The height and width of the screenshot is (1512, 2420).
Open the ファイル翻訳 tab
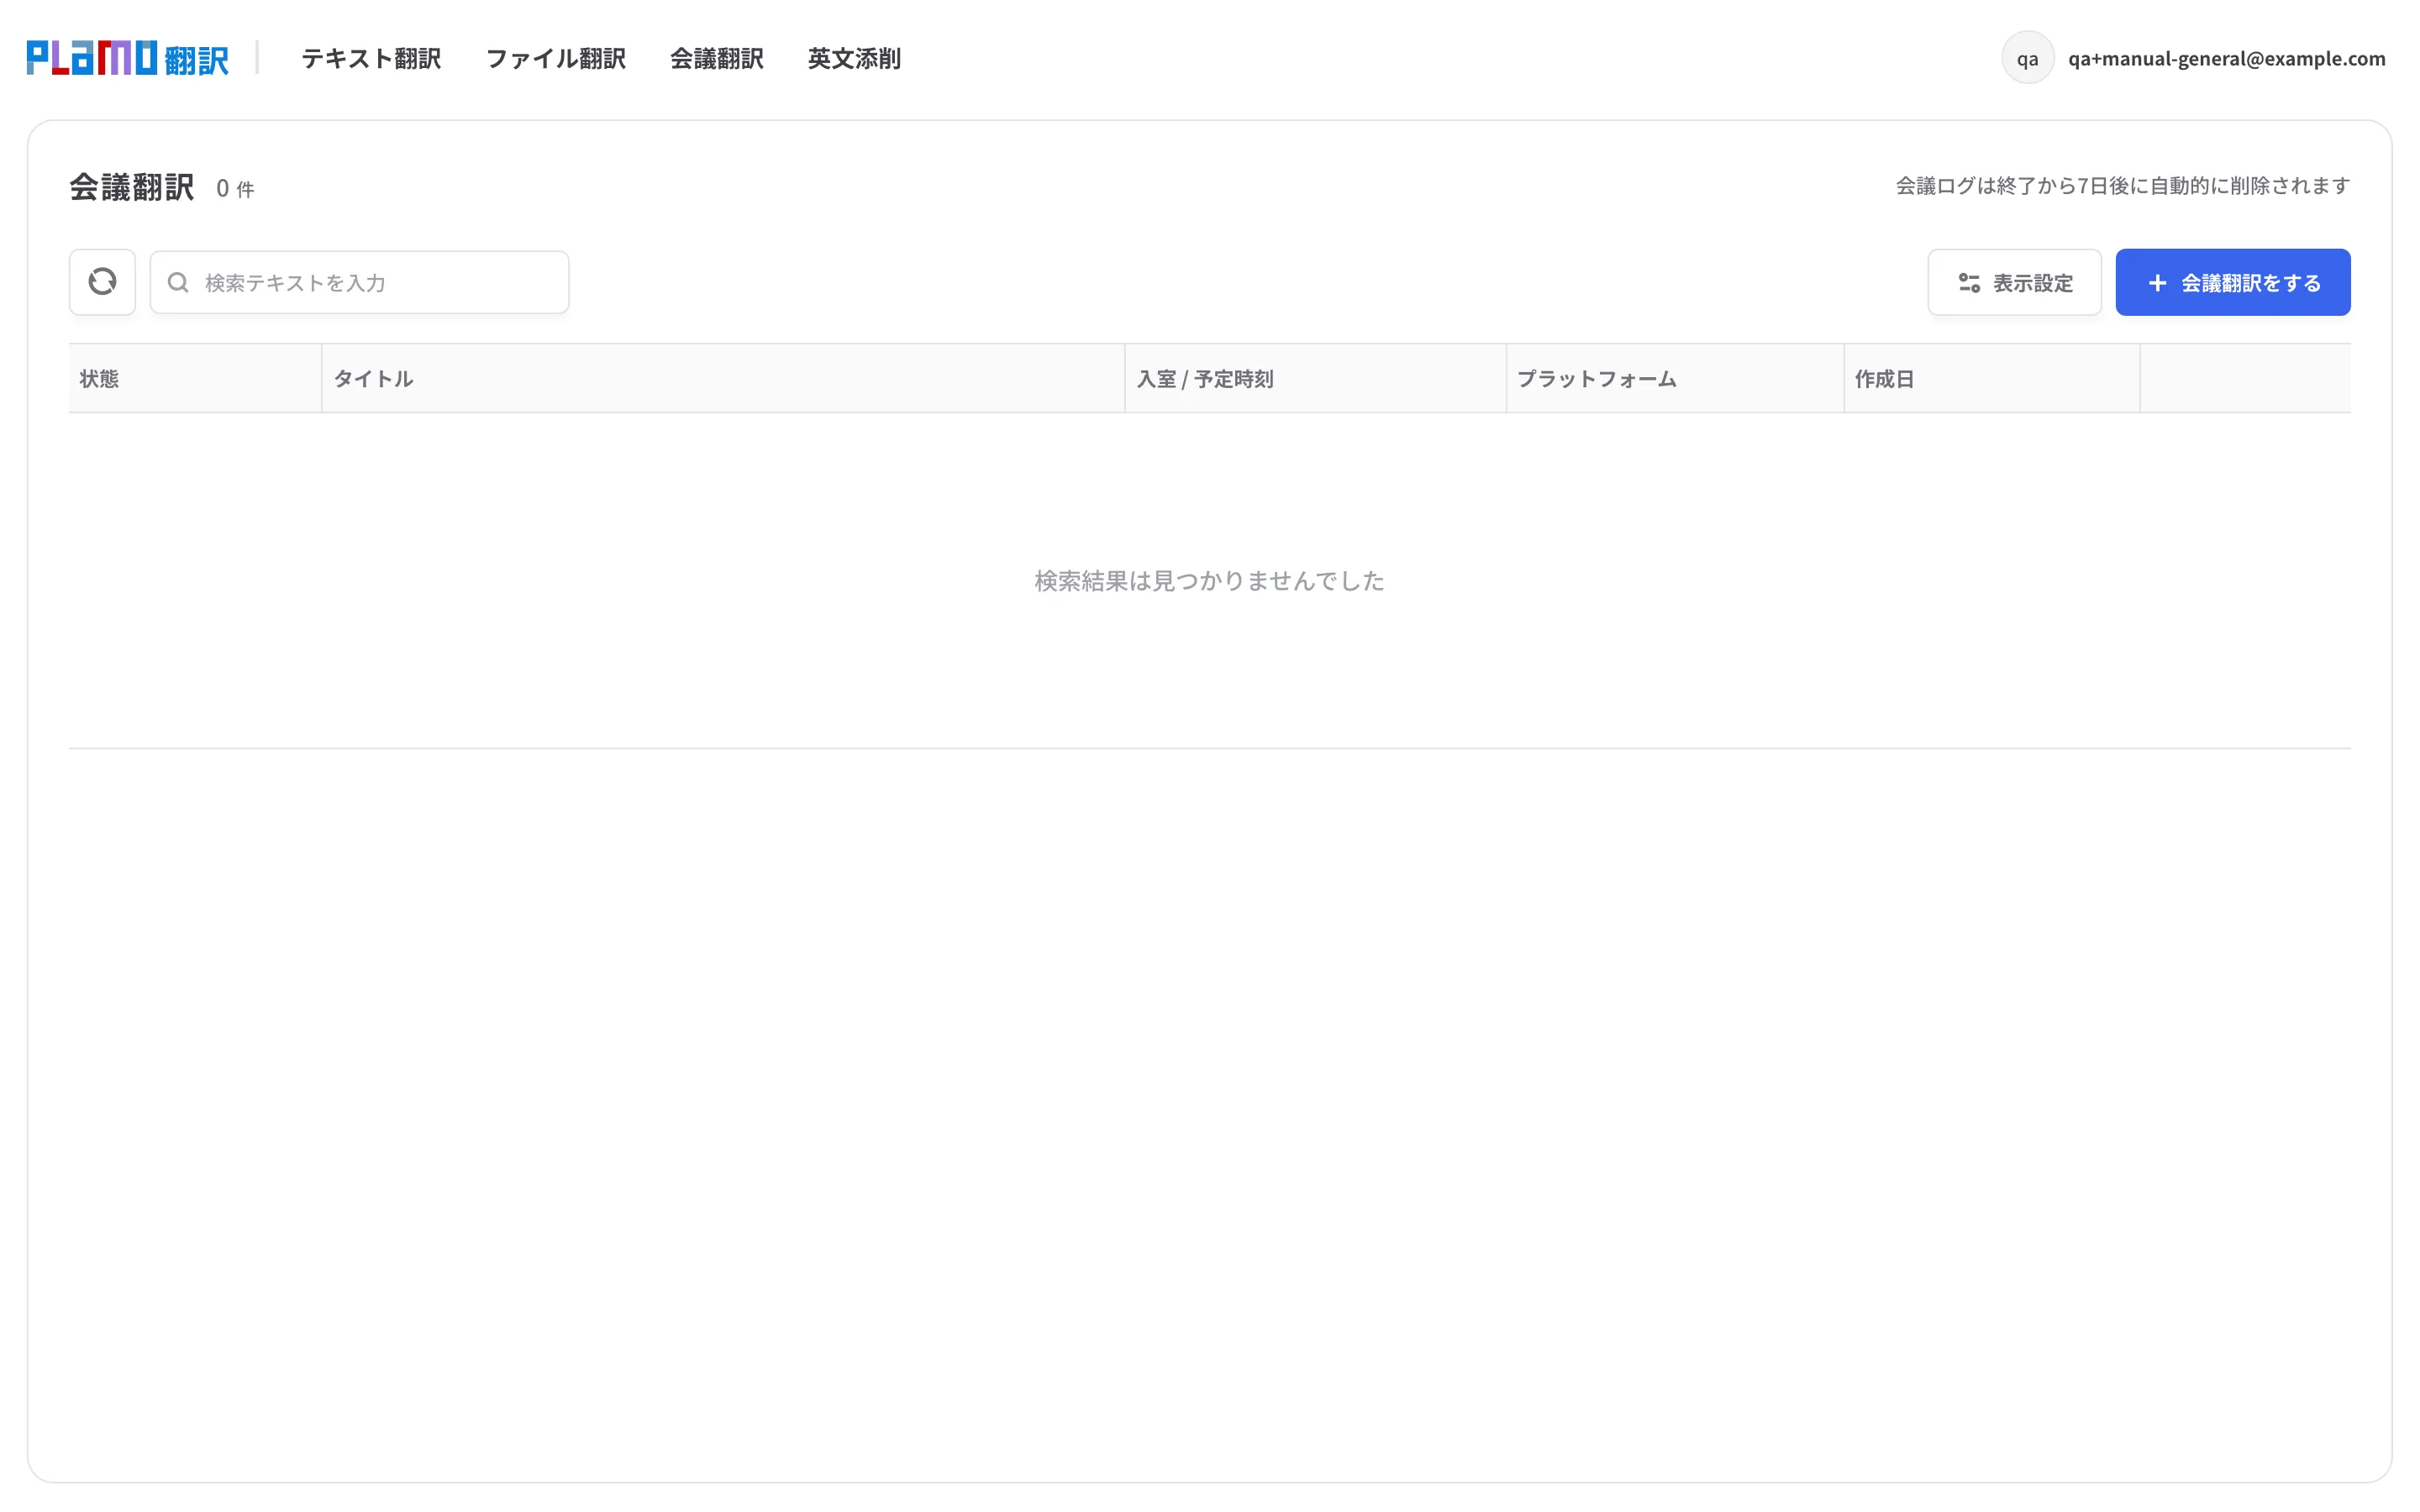tap(555, 58)
